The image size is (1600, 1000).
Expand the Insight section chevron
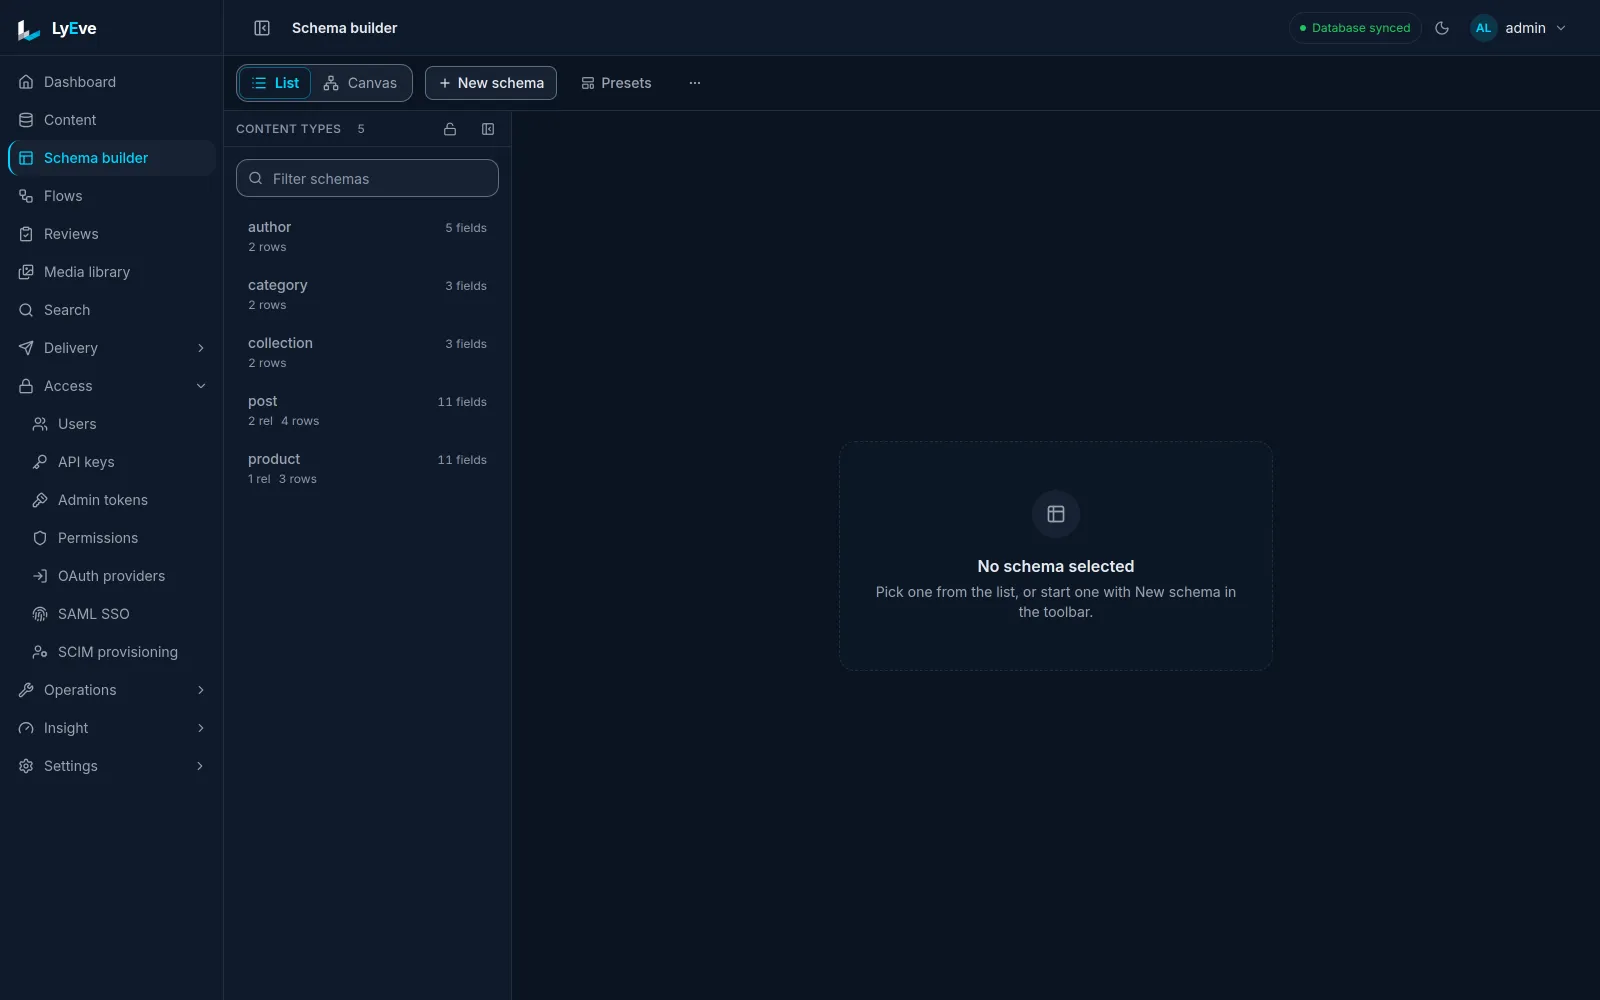[x=201, y=728]
